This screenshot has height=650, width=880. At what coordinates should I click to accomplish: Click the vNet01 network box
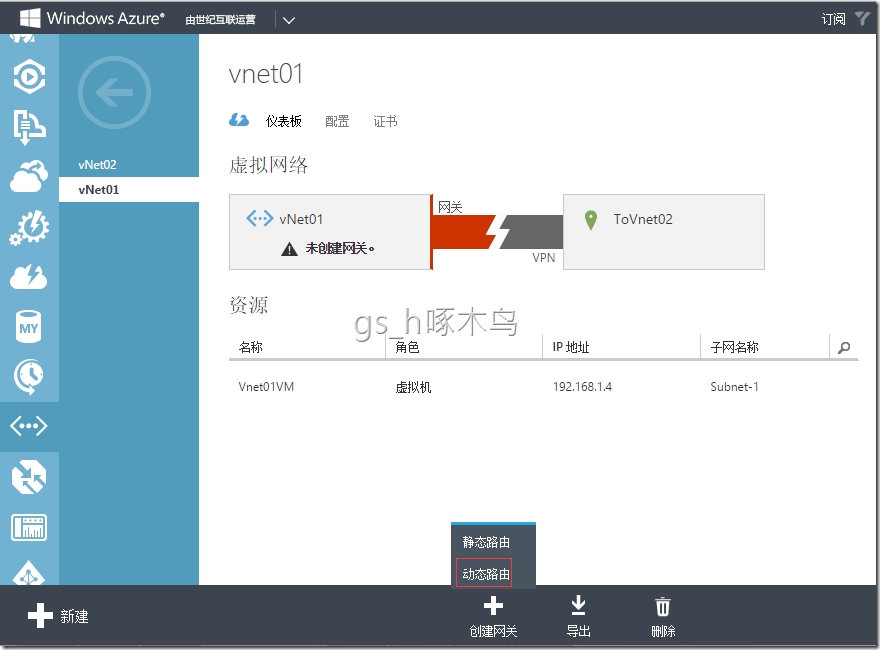point(330,232)
